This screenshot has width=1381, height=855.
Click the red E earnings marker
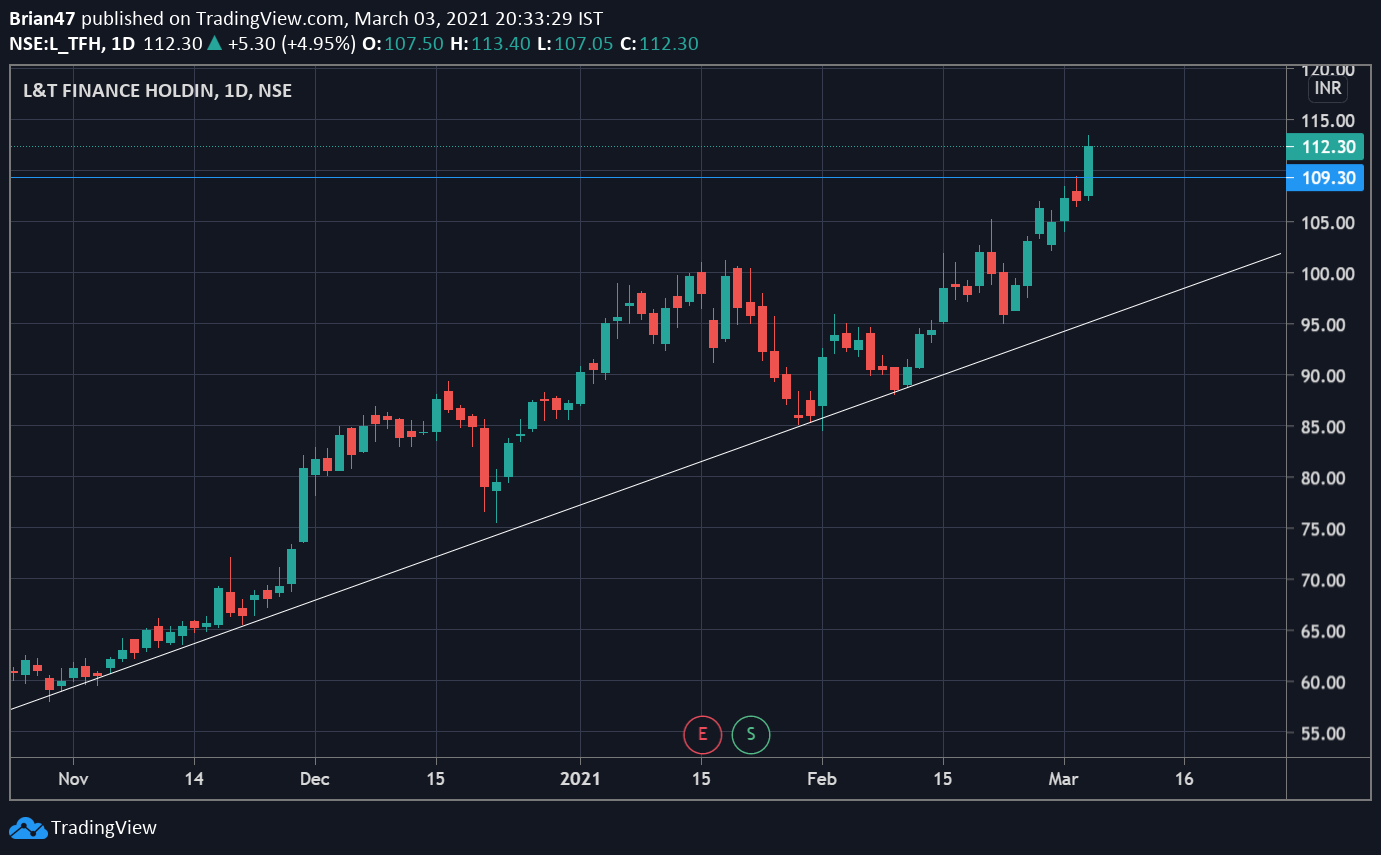pos(702,734)
